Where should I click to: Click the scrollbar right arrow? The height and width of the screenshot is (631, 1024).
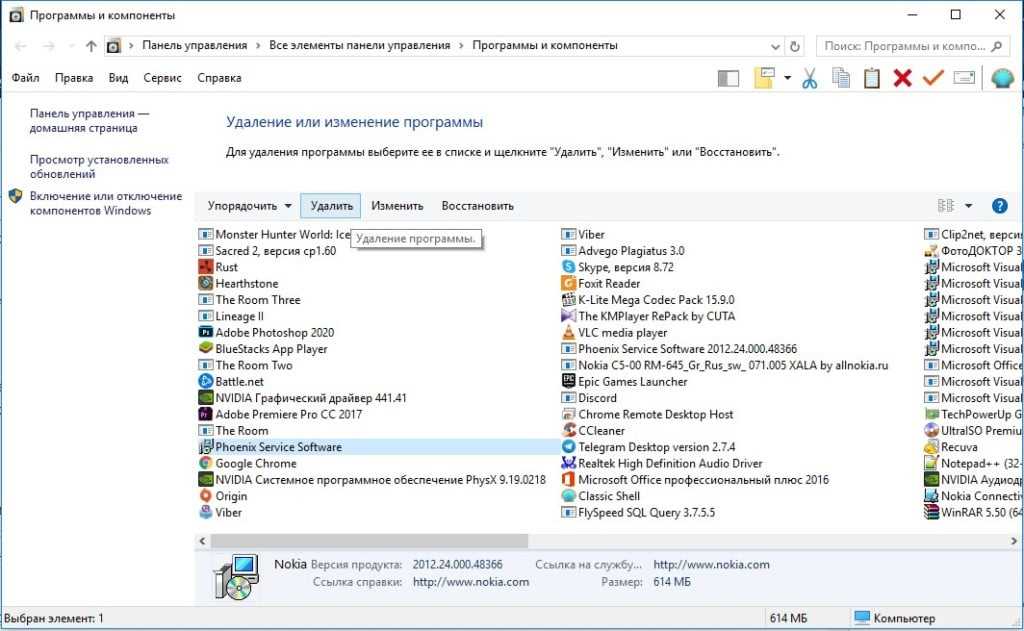tap(1014, 541)
